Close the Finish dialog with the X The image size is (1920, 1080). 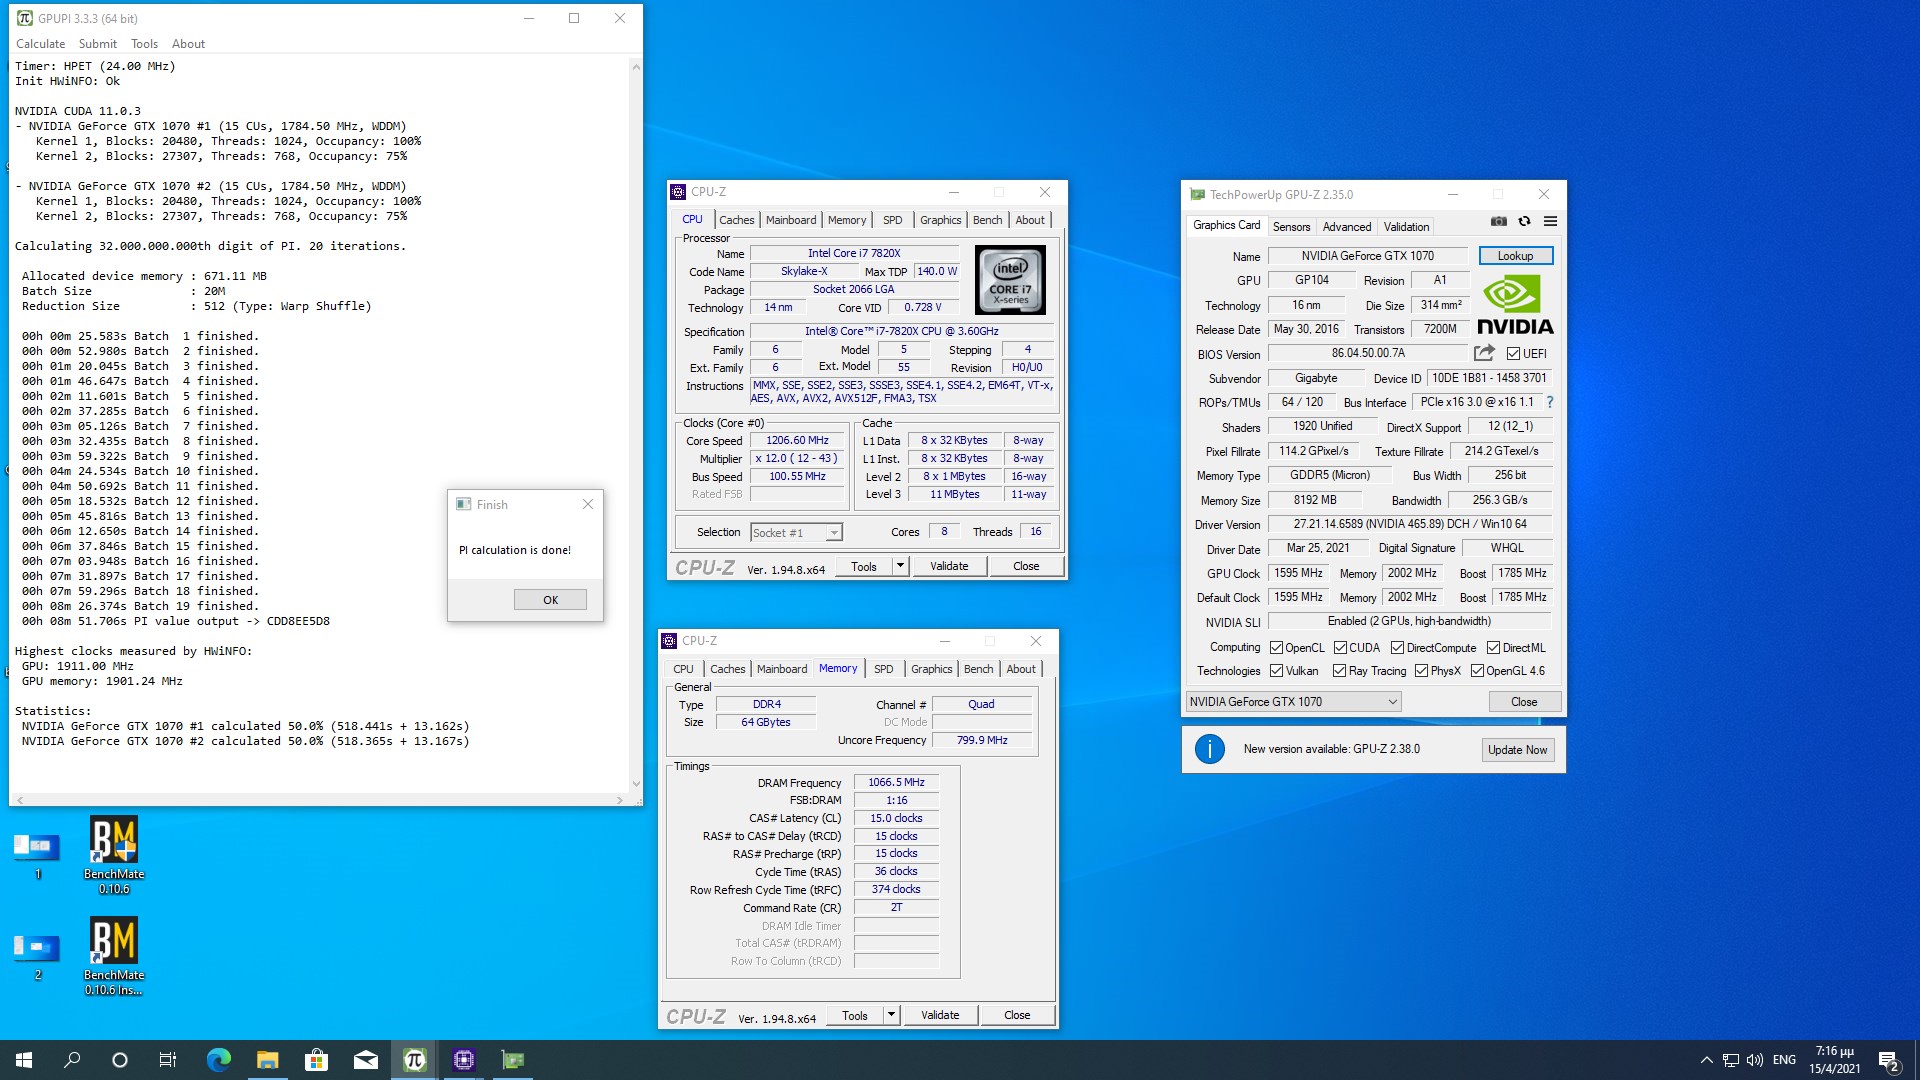(x=588, y=504)
